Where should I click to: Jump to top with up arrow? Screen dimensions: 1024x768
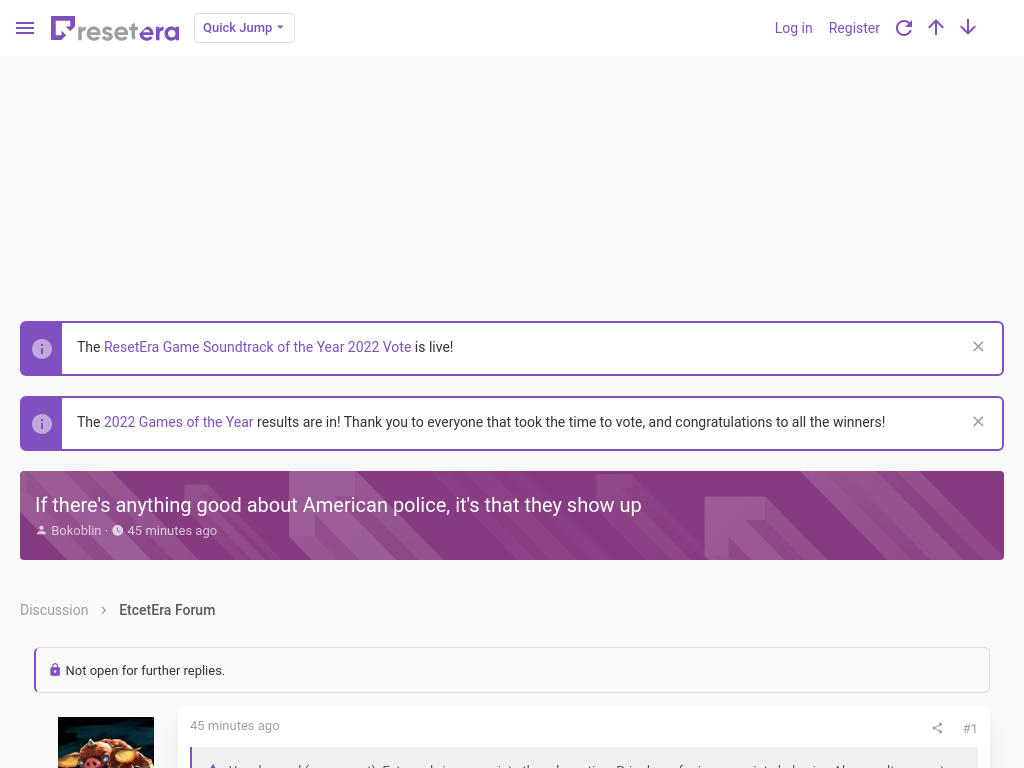pyautogui.click(x=936, y=27)
